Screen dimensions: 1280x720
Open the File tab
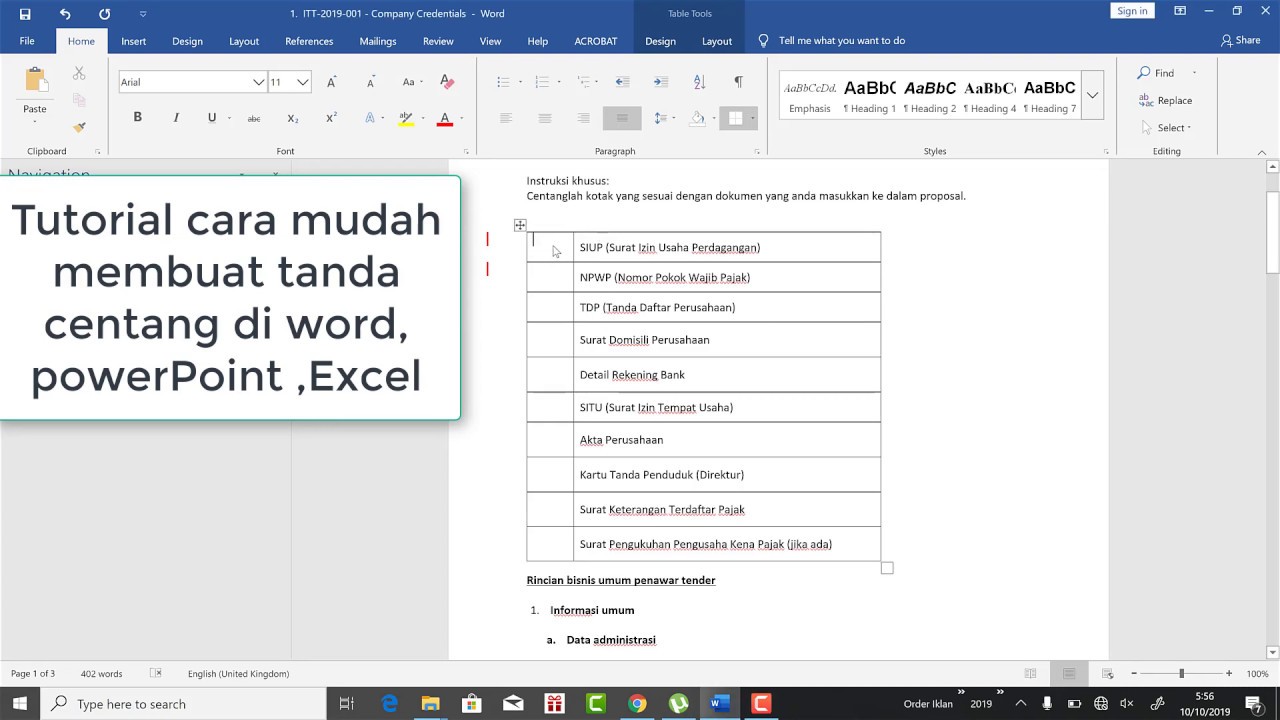[27, 41]
